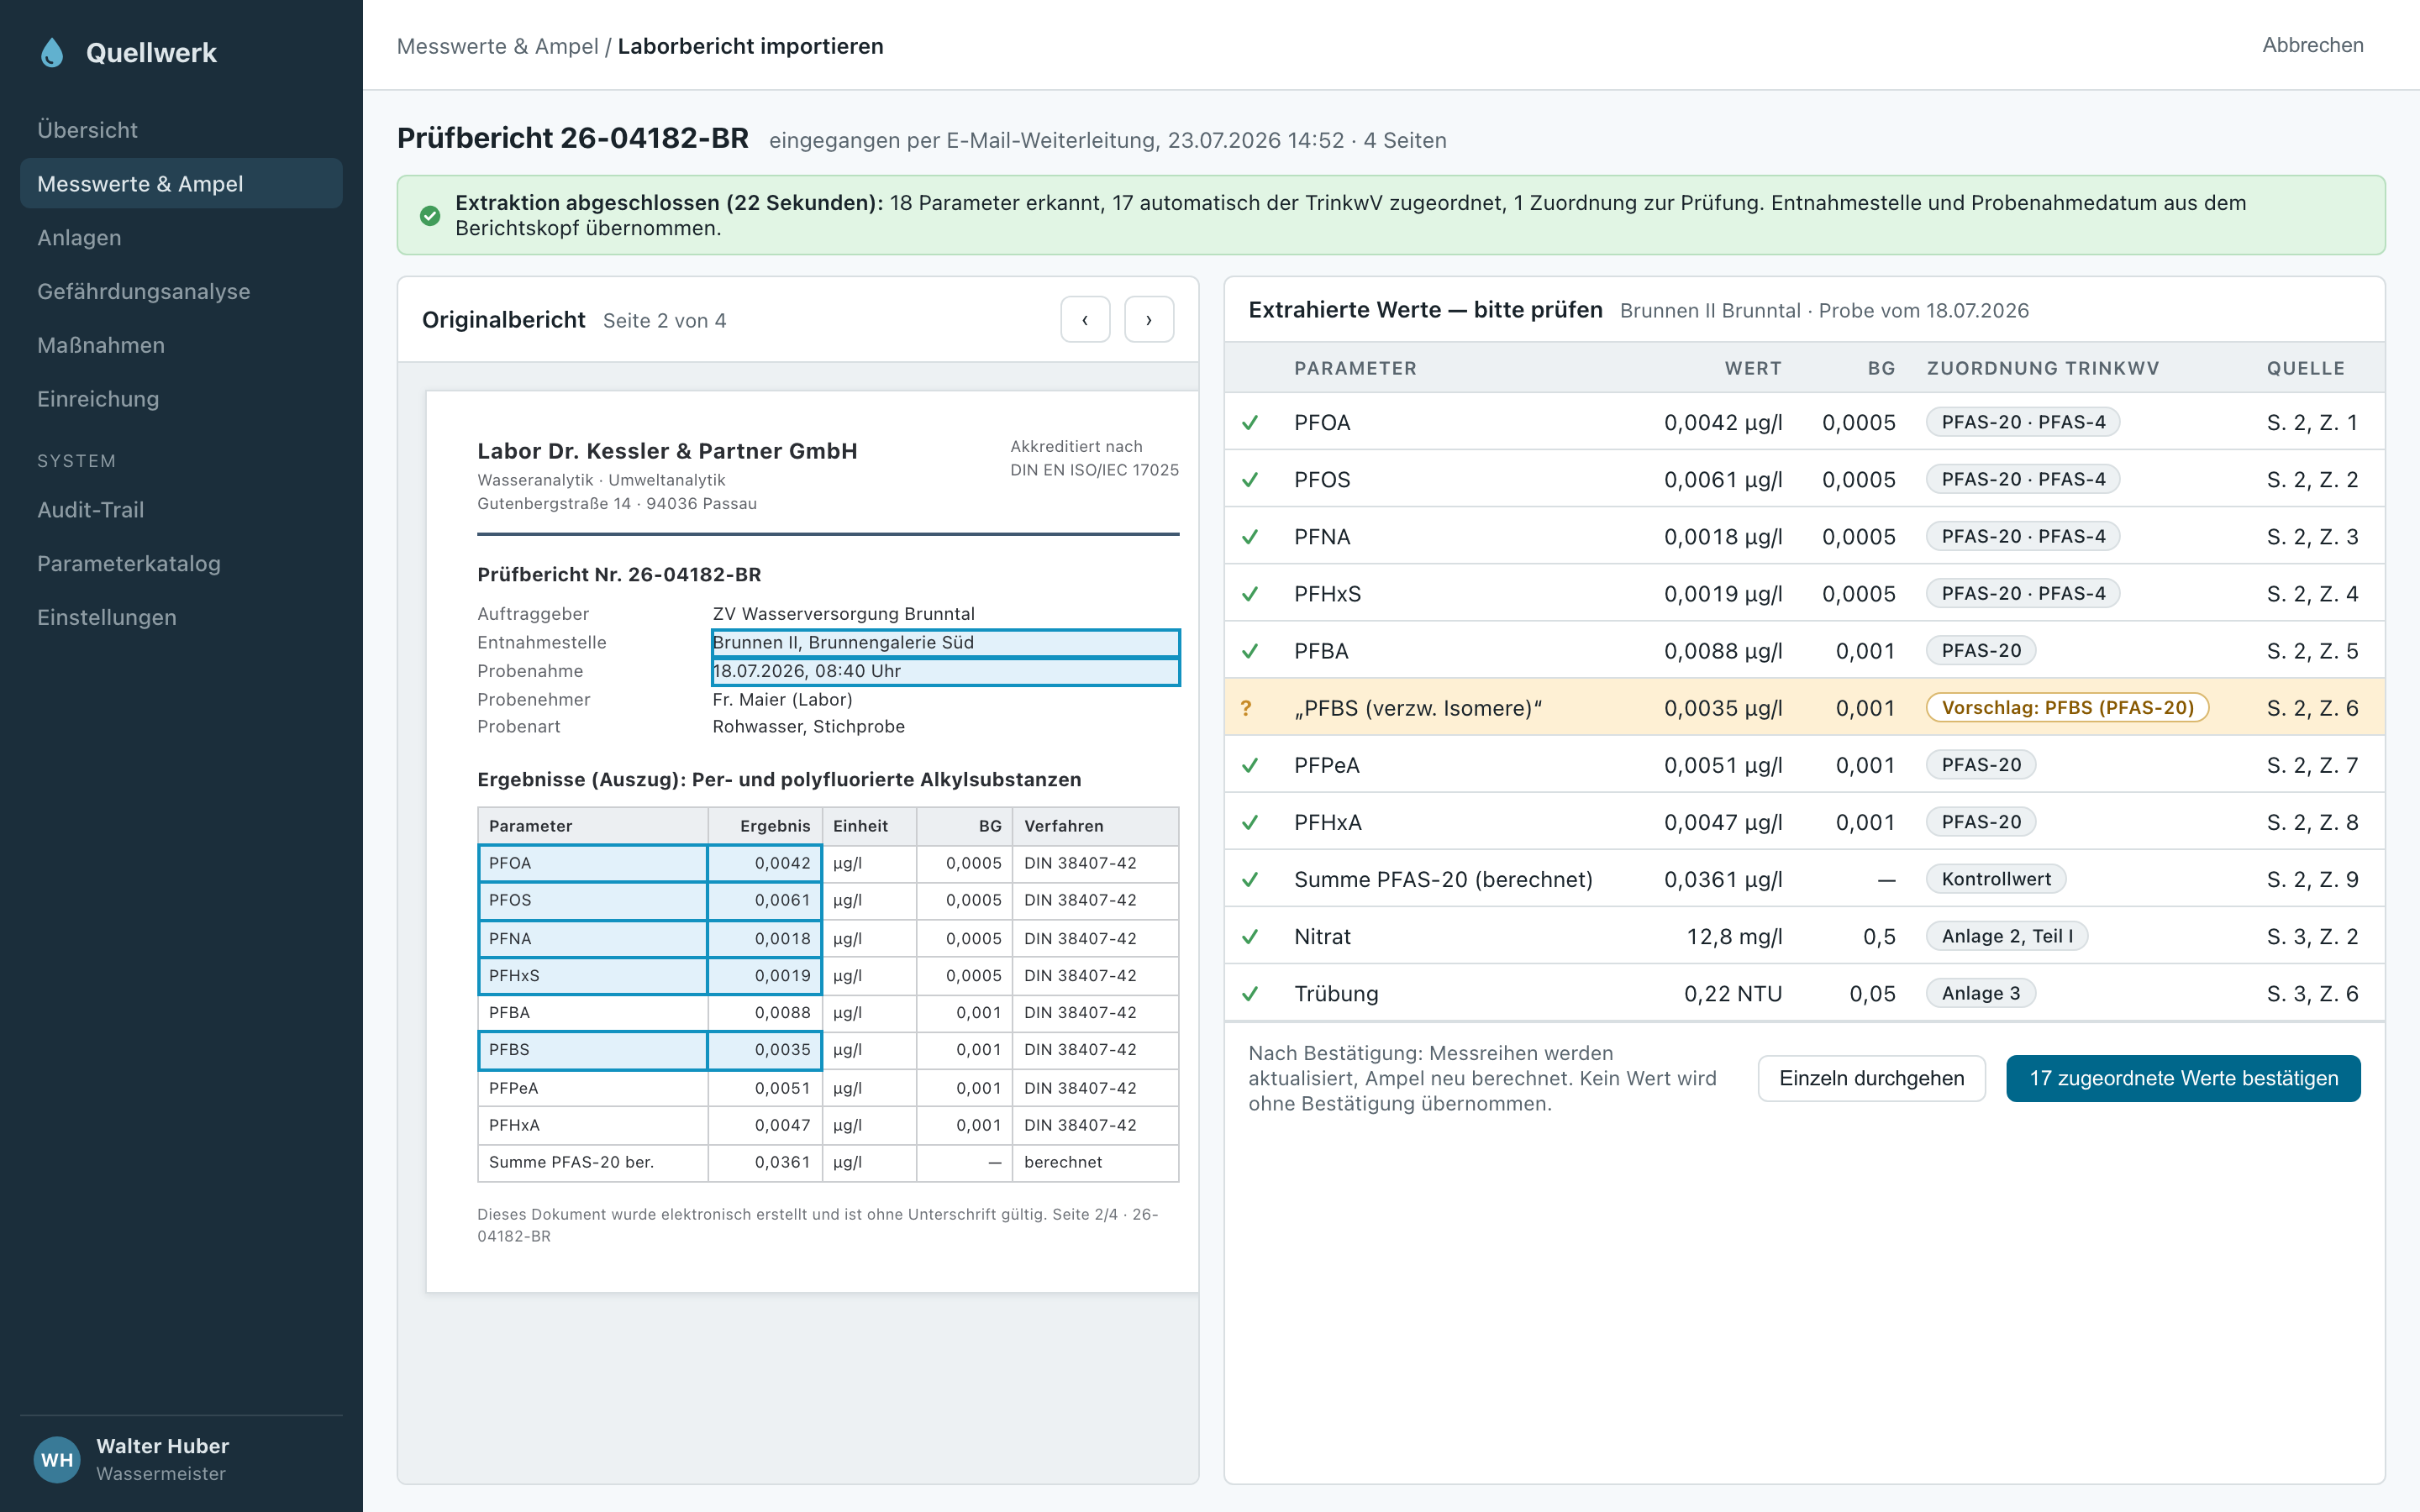The height and width of the screenshot is (1512, 2420).
Task: Click the Kontrollwert assignment tag
Action: 1996,880
